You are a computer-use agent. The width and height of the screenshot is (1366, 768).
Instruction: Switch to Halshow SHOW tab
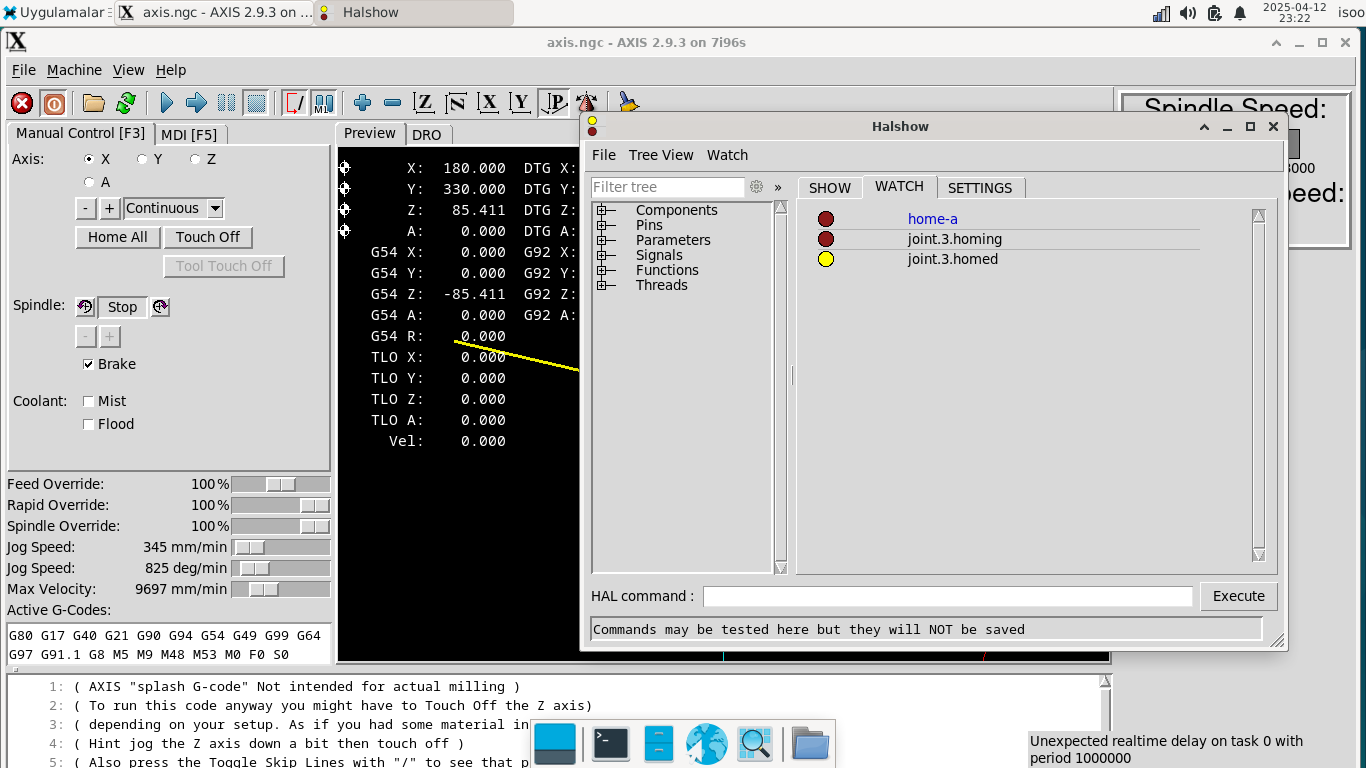[830, 188]
